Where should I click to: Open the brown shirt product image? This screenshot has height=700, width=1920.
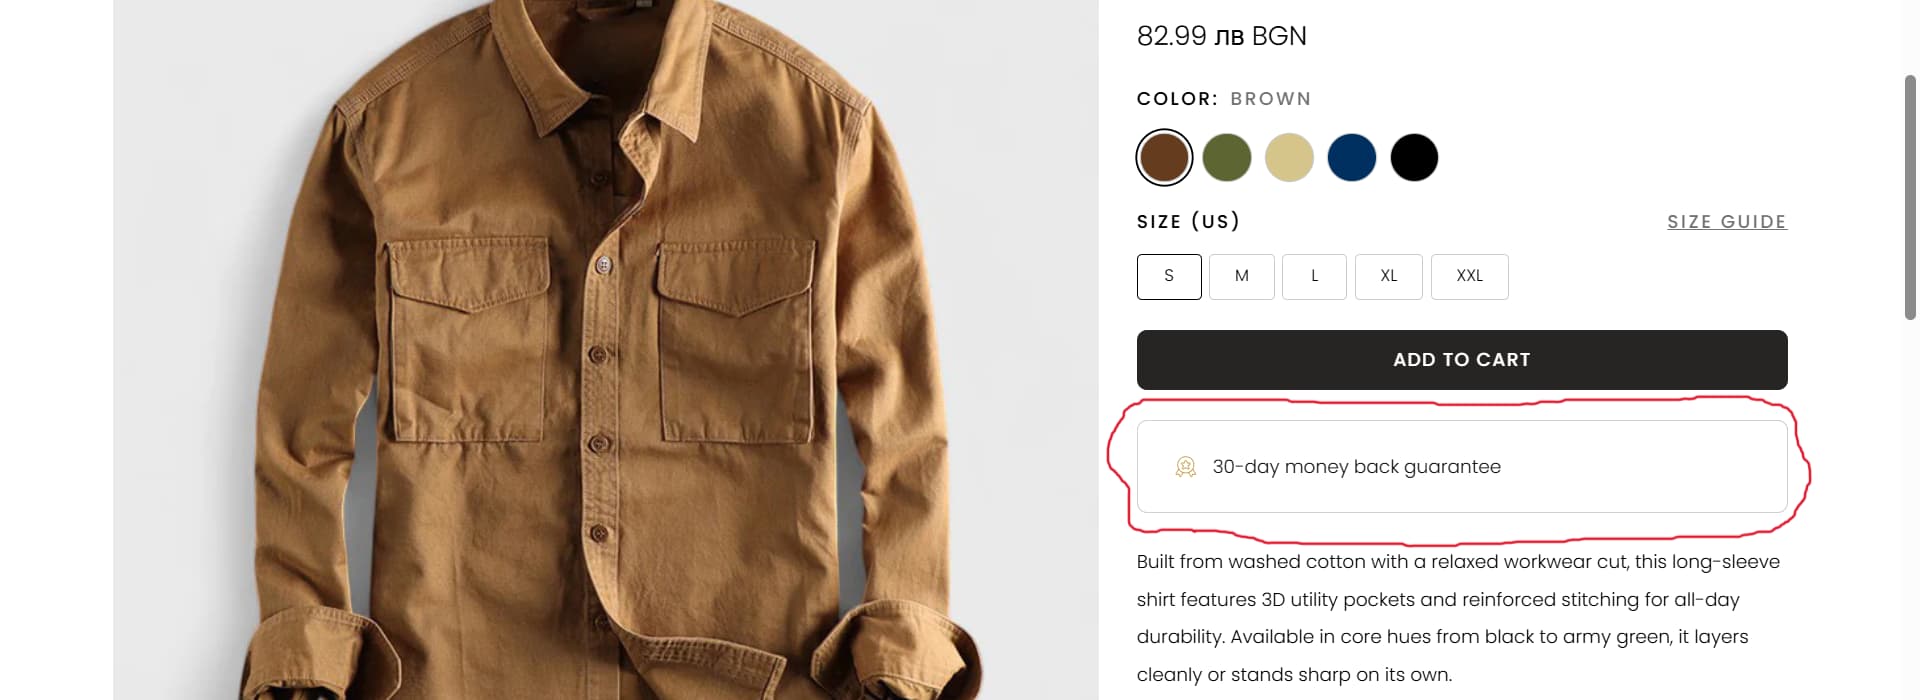(x=605, y=350)
